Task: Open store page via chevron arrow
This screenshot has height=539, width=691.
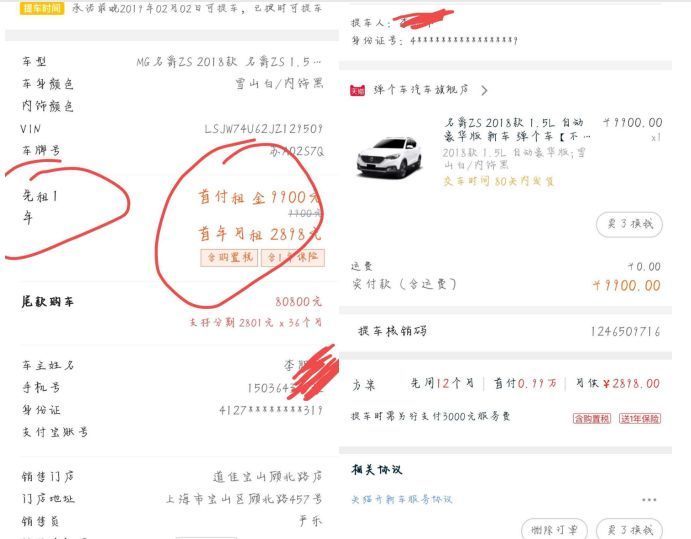Action: pyautogui.click(x=484, y=90)
